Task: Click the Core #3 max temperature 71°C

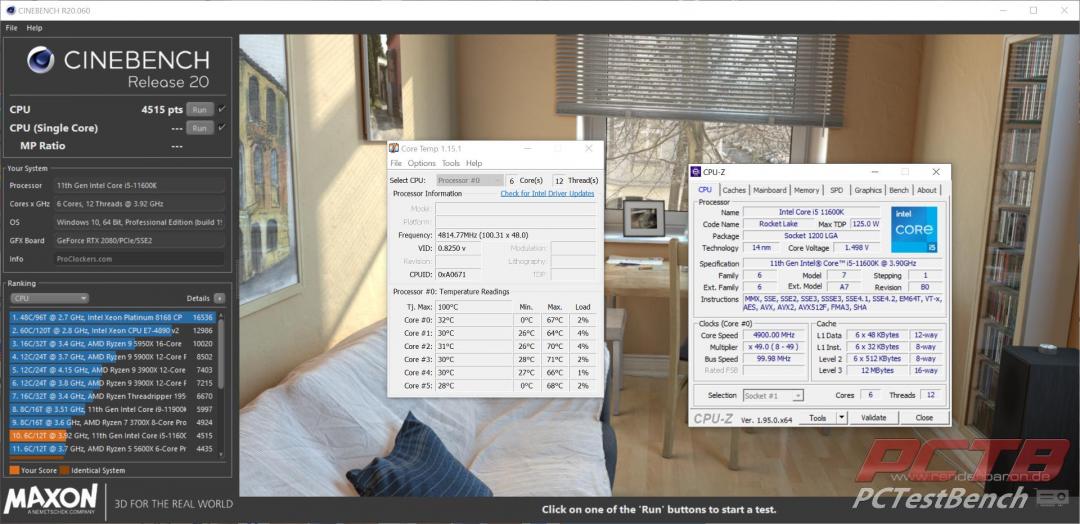Action: [x=555, y=359]
